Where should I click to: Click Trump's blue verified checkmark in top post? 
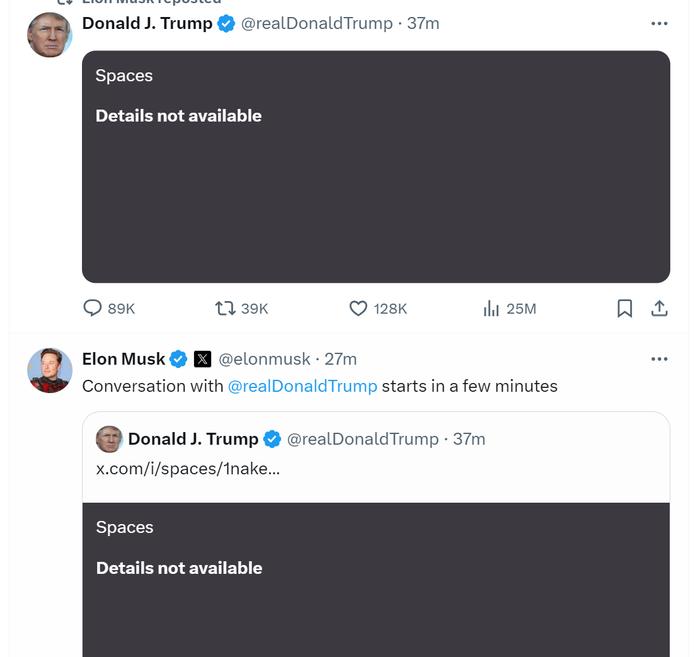[x=227, y=23]
